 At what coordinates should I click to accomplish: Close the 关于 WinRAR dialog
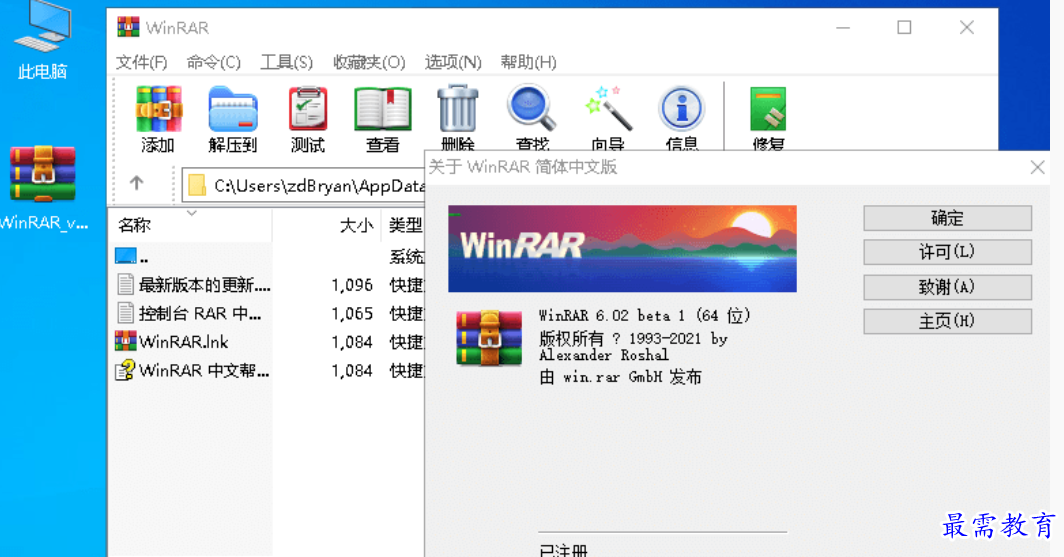click(x=1037, y=168)
